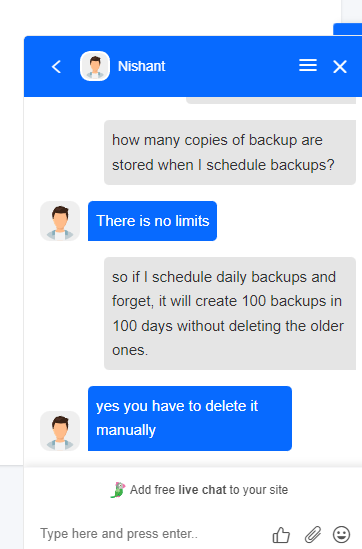This screenshot has width=362, height=549.
Task: Send a thumbs up reaction
Action: coord(281,535)
